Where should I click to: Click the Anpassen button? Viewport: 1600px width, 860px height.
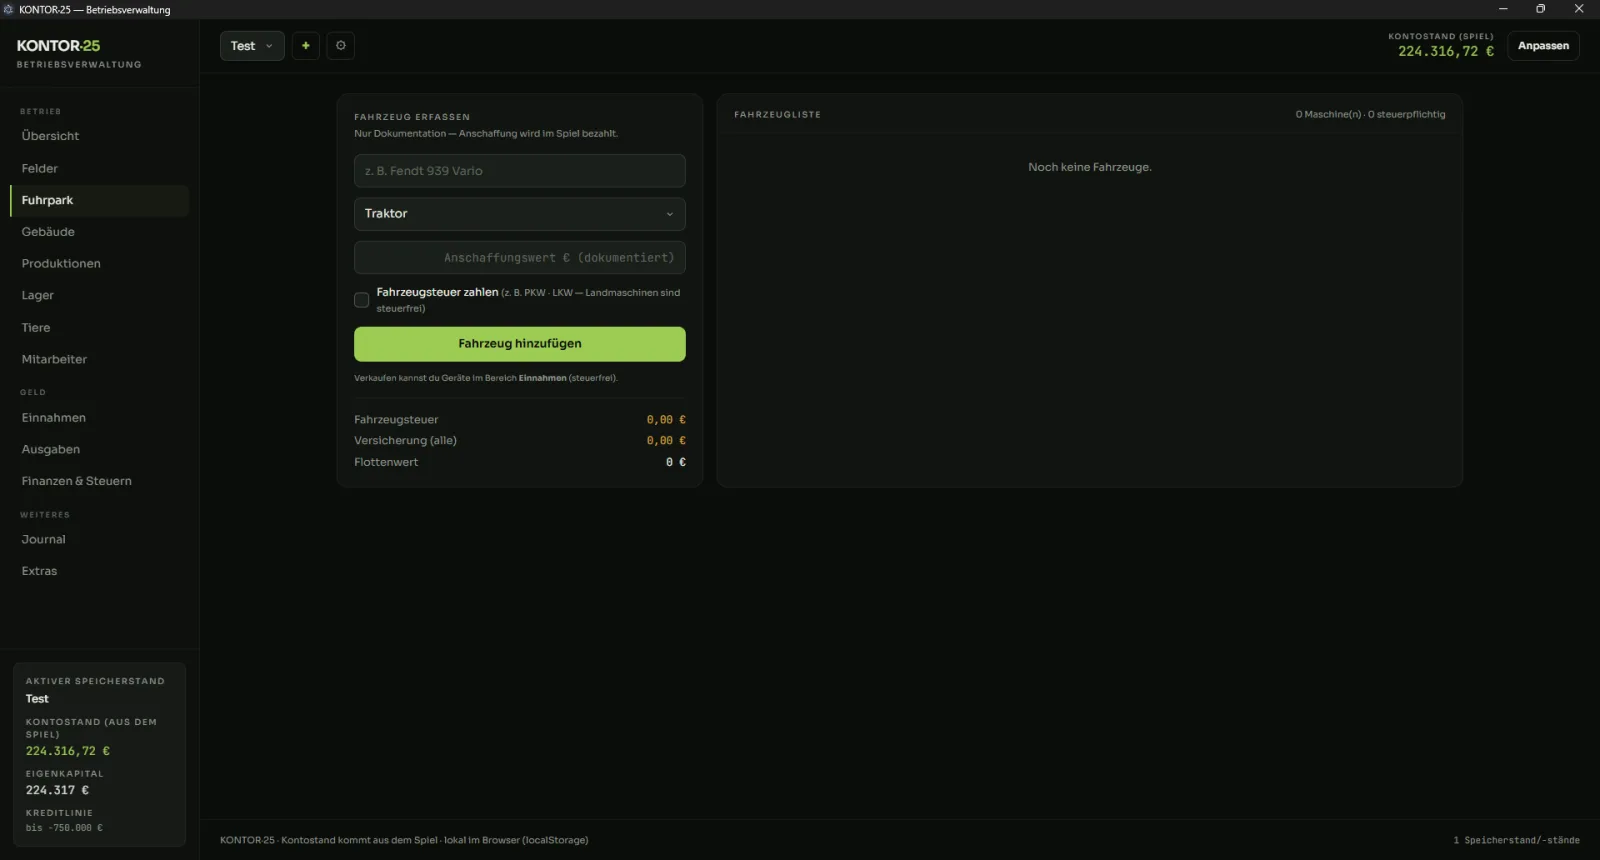coord(1543,46)
